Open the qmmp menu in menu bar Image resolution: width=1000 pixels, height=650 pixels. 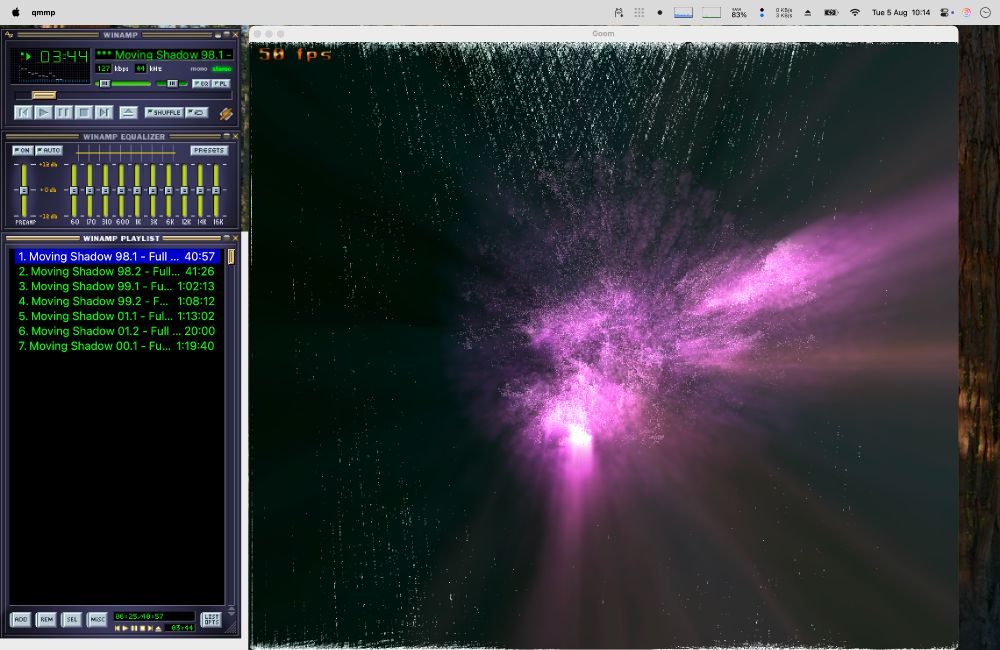pos(43,13)
